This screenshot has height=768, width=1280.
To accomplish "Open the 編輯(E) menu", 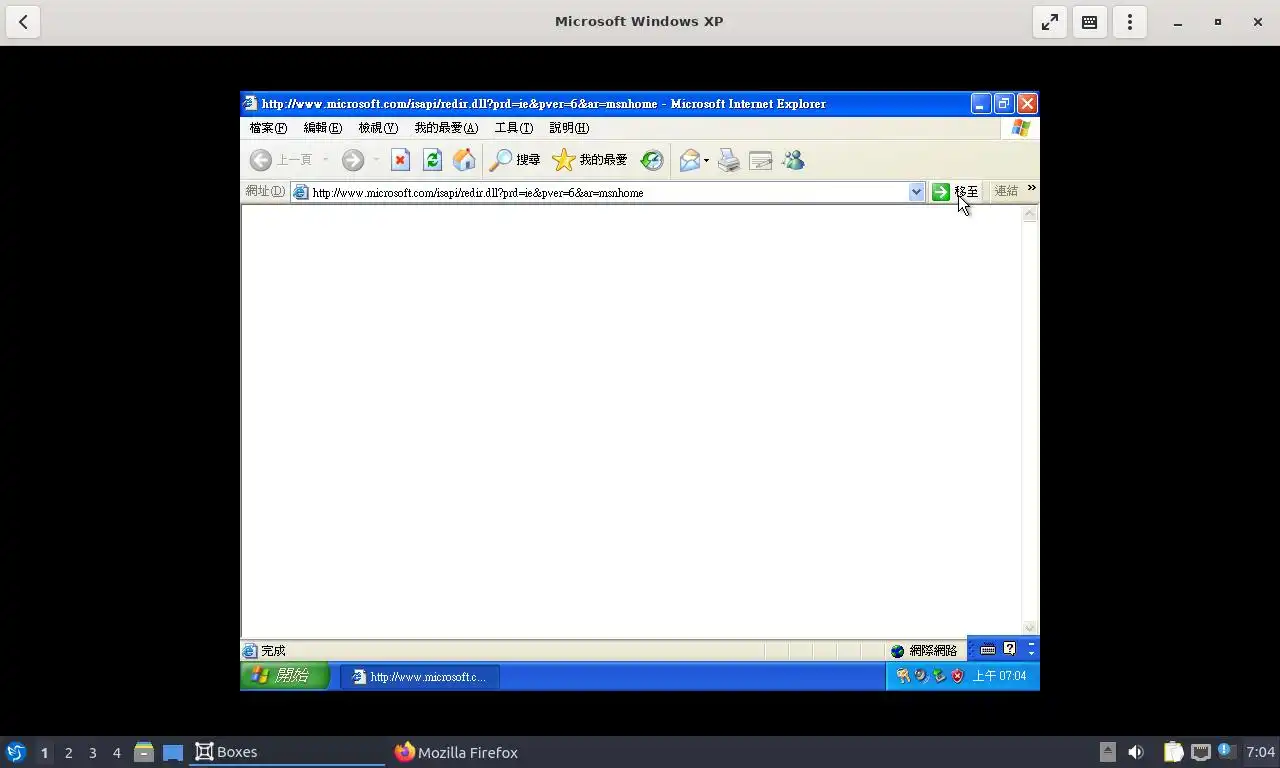I will 322,128.
